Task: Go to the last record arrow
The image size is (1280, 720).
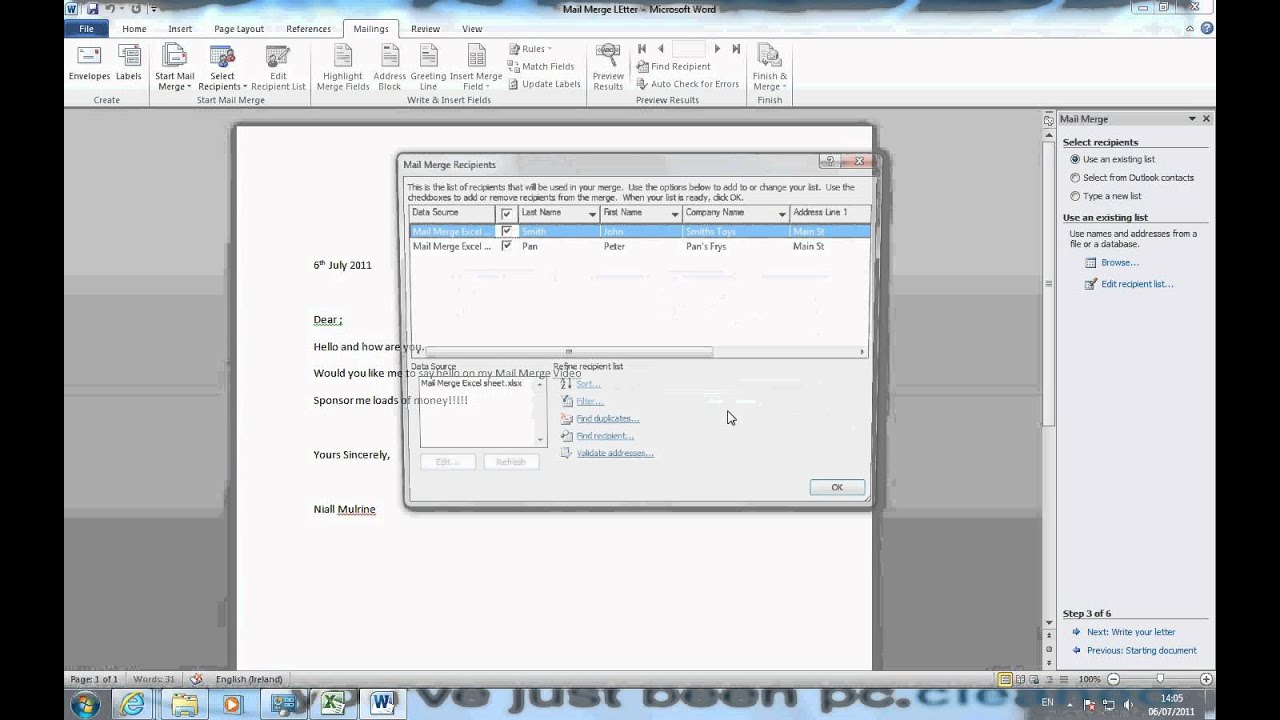Action: [x=736, y=48]
